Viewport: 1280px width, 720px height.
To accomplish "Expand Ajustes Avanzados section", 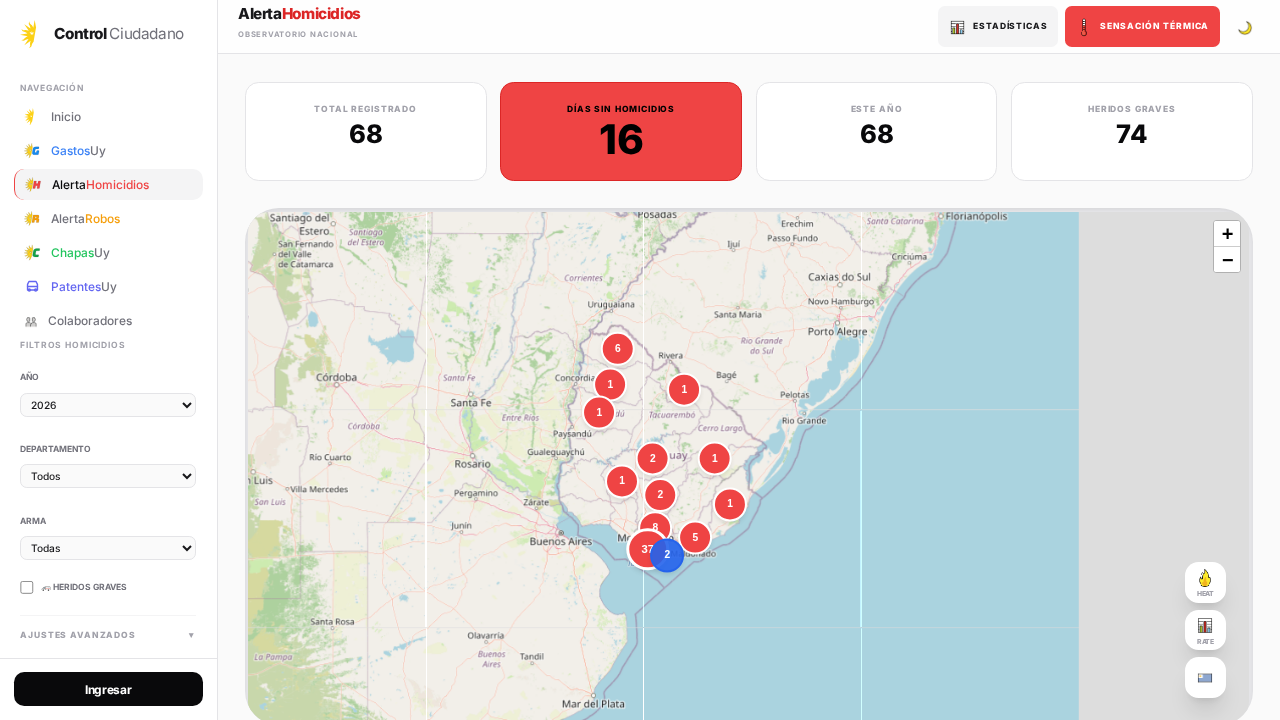I will (x=108, y=635).
